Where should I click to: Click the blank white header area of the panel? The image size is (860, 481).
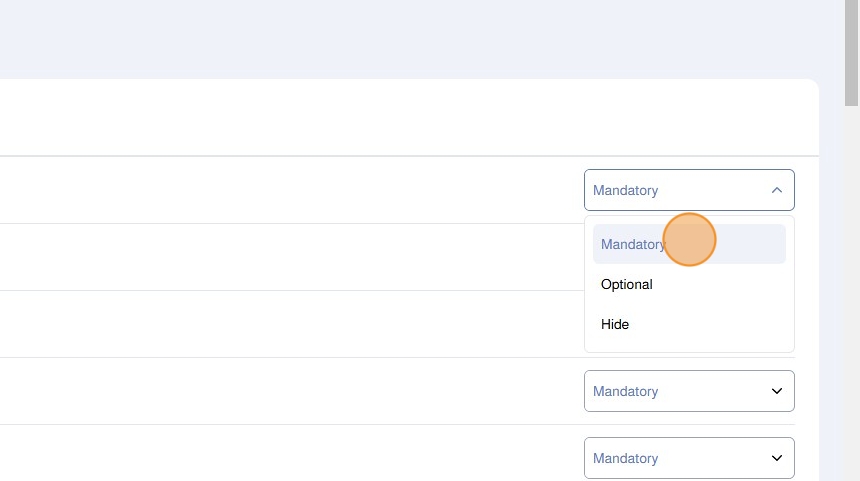point(400,118)
